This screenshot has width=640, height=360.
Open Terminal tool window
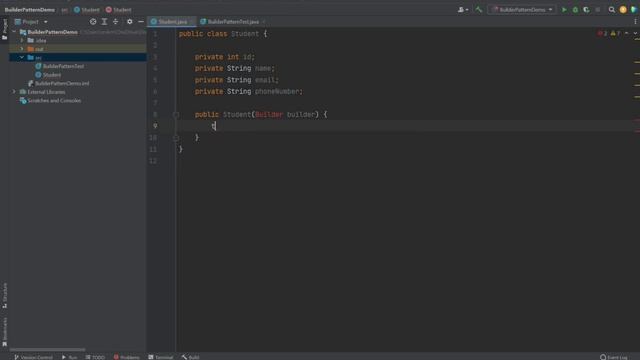point(161,357)
